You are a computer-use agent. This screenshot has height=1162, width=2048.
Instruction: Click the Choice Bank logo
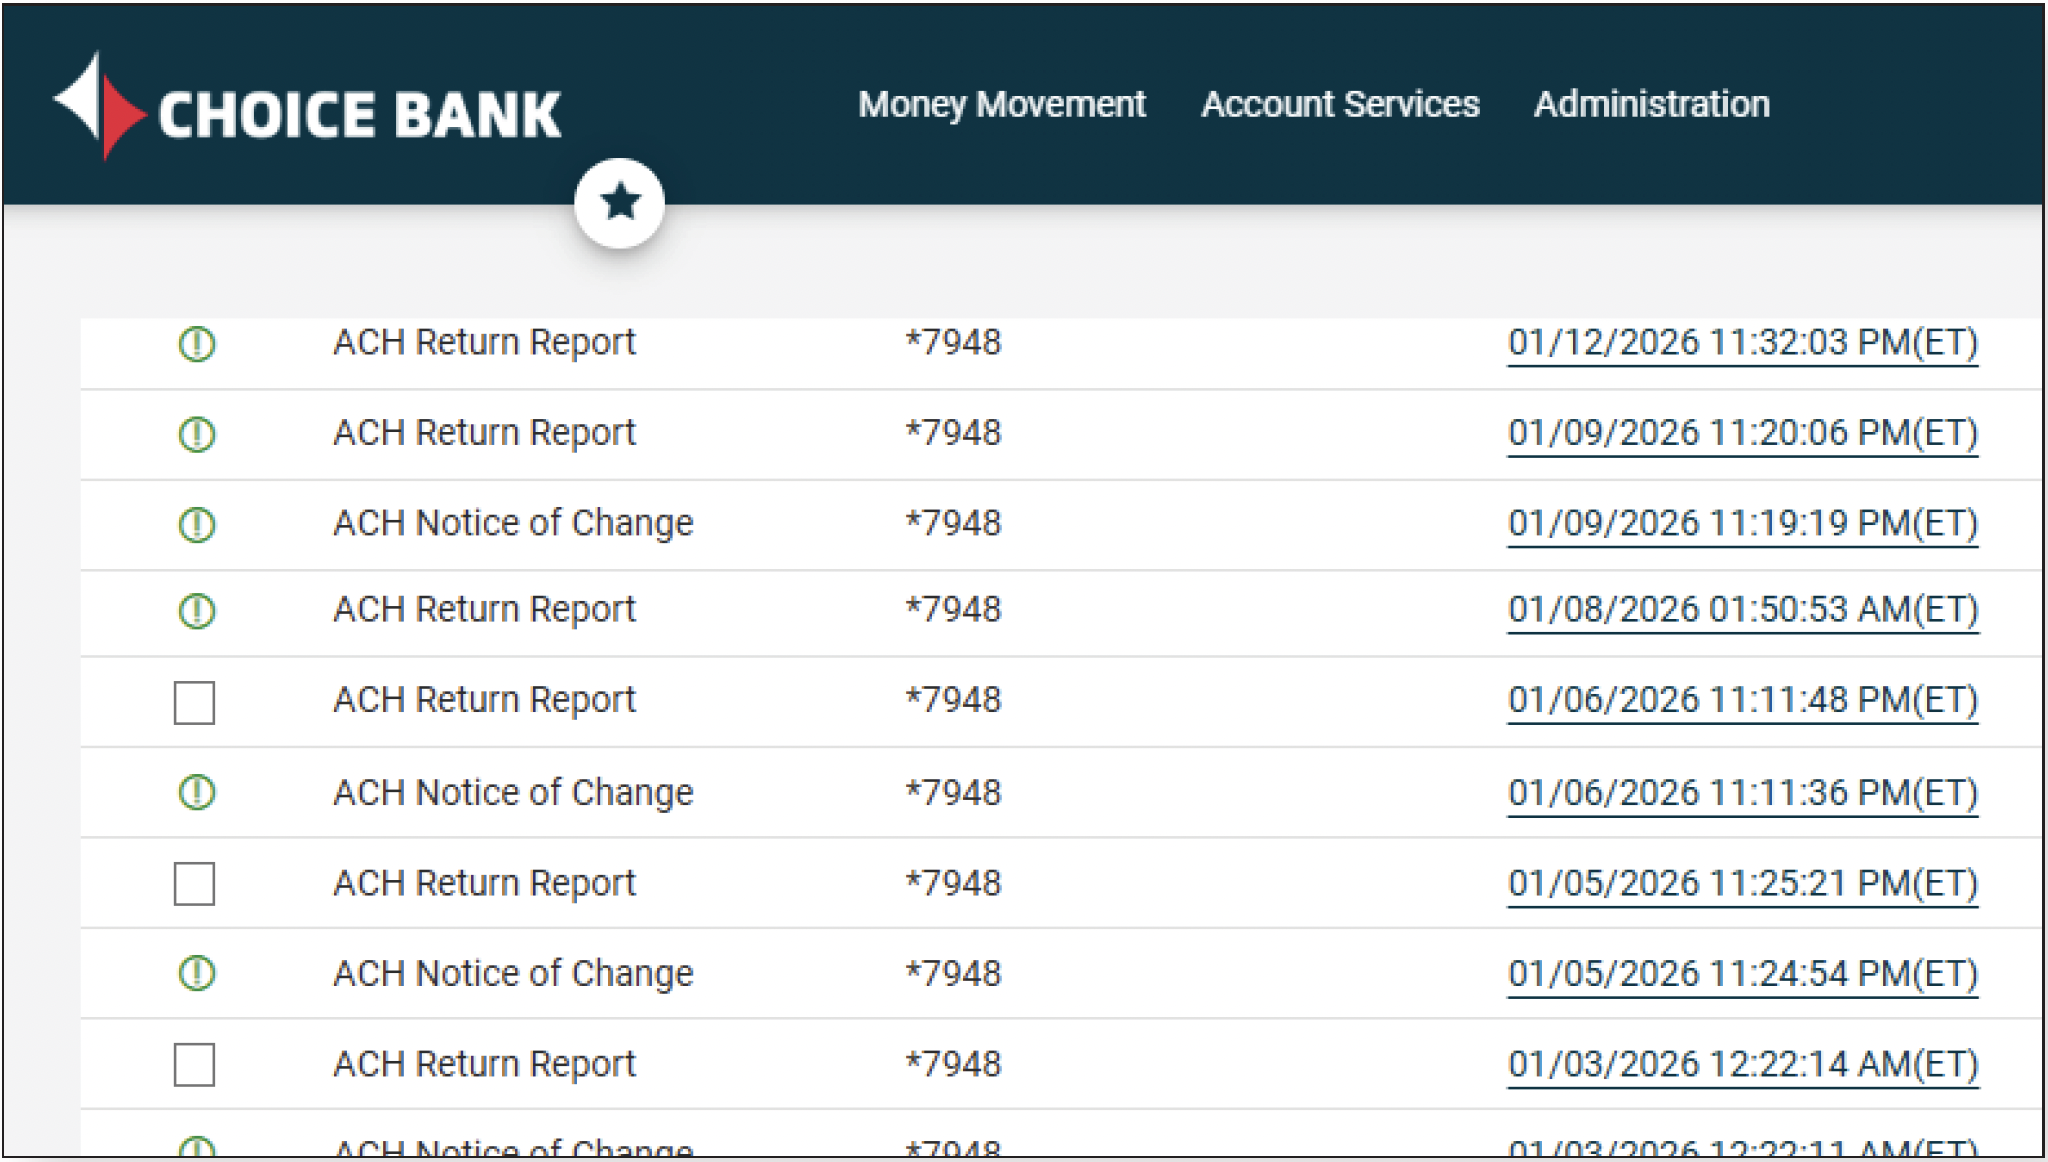click(x=307, y=108)
